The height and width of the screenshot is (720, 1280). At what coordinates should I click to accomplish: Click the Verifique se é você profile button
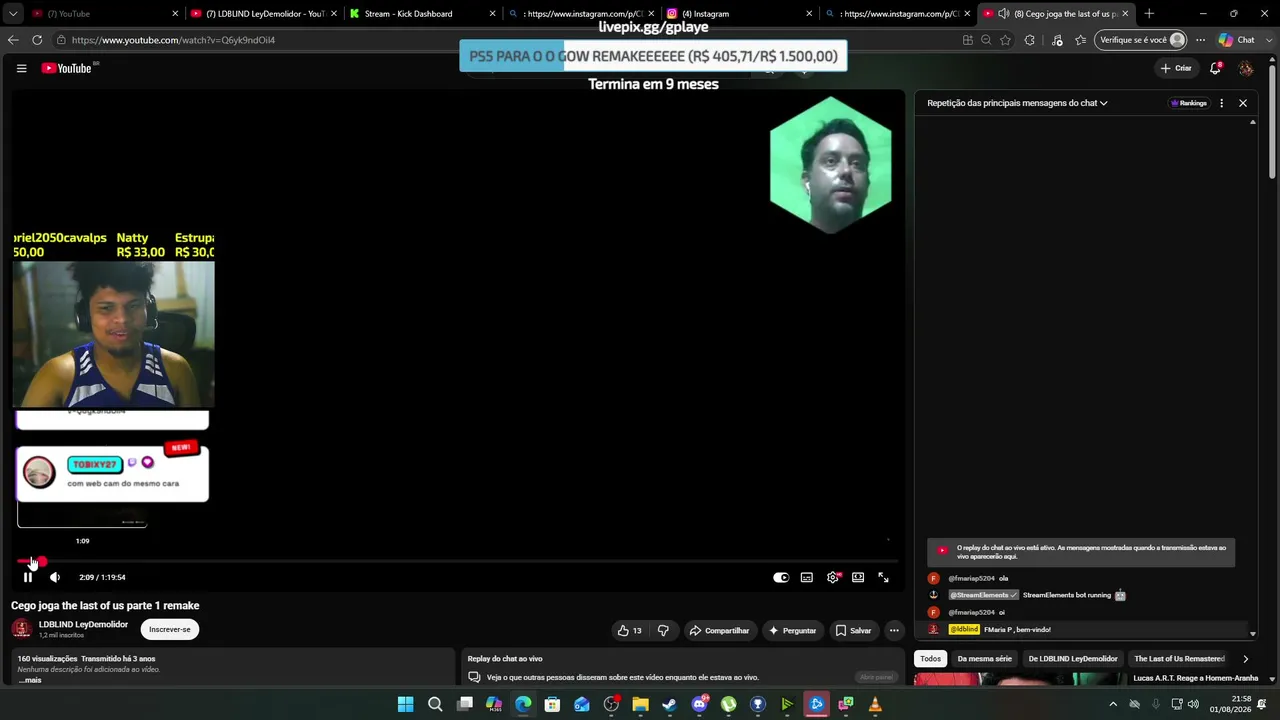(1142, 40)
